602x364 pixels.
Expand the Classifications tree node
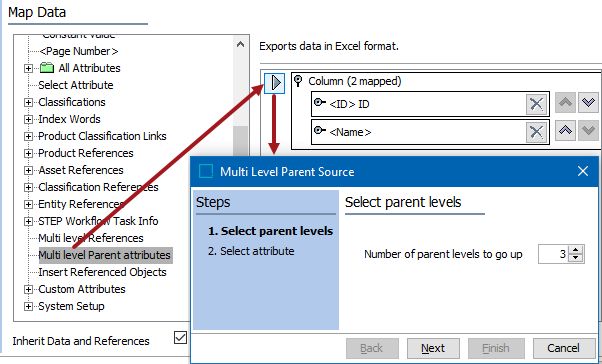[x=28, y=103]
